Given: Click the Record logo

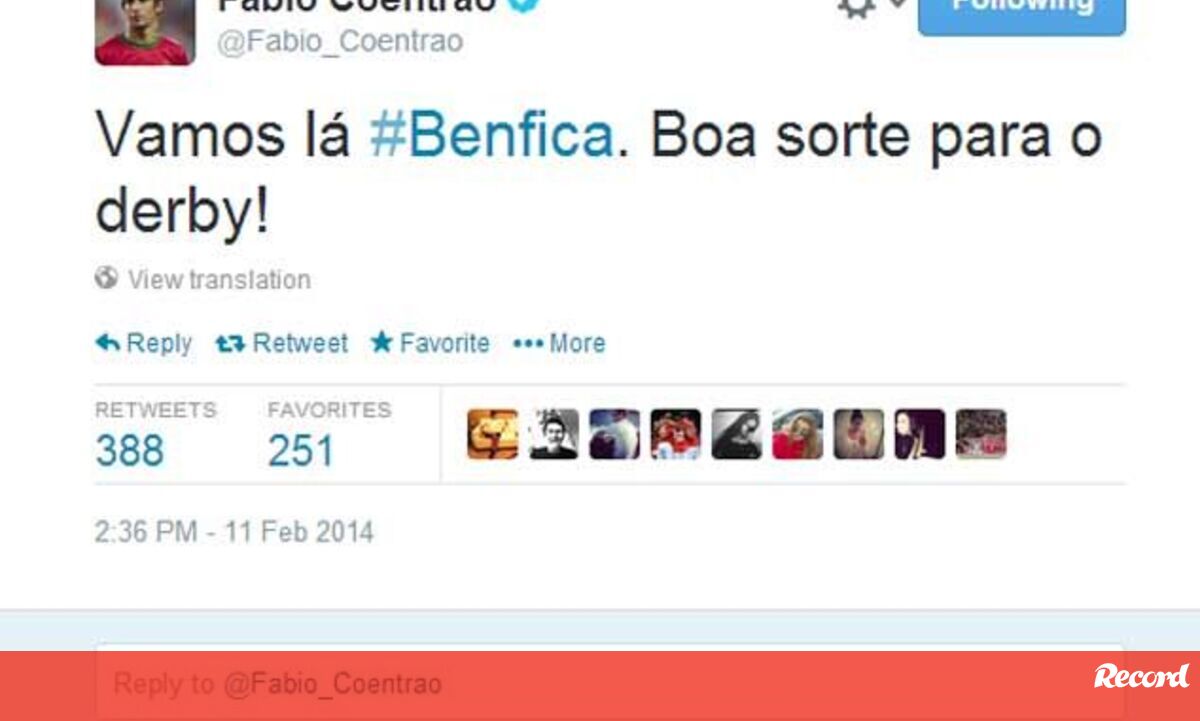Looking at the screenshot, I should (x=1141, y=677).
